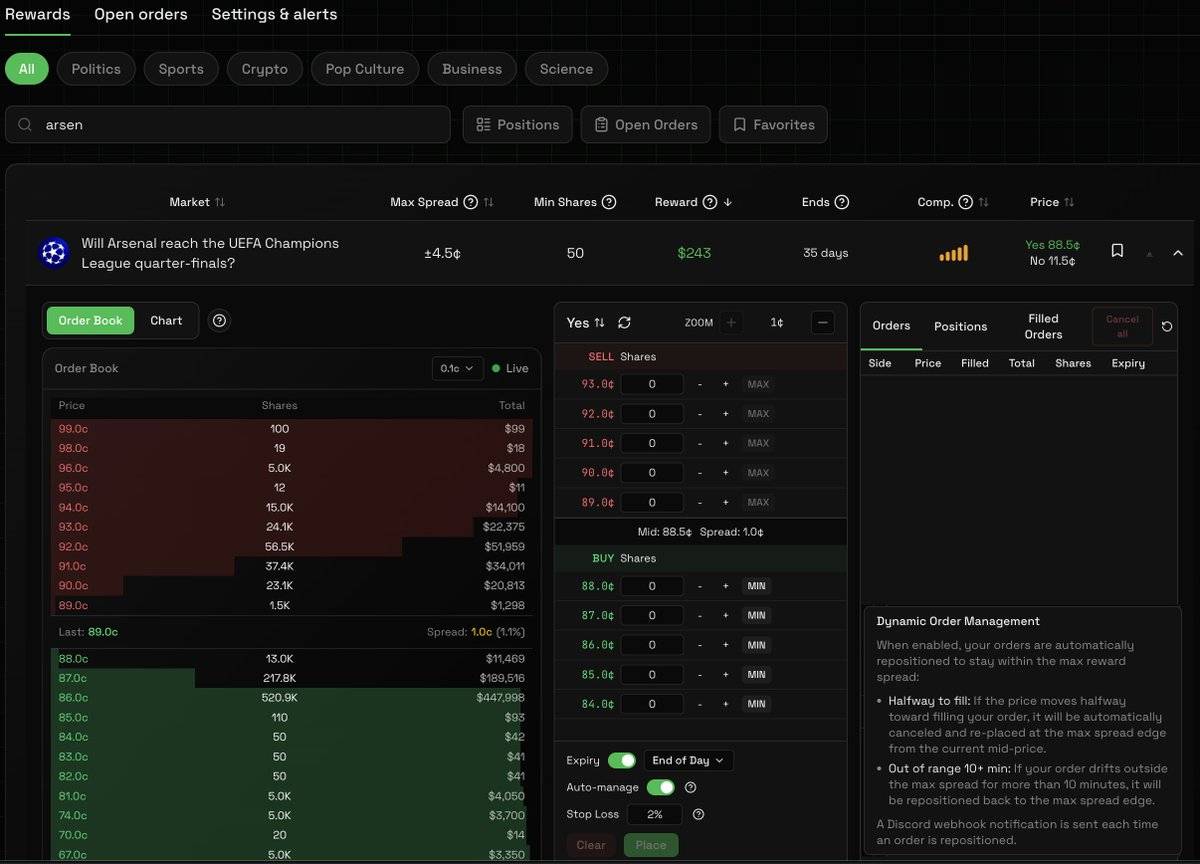Decrease shares at 89.0¢ sell level
The height and width of the screenshot is (864, 1200).
coord(700,502)
